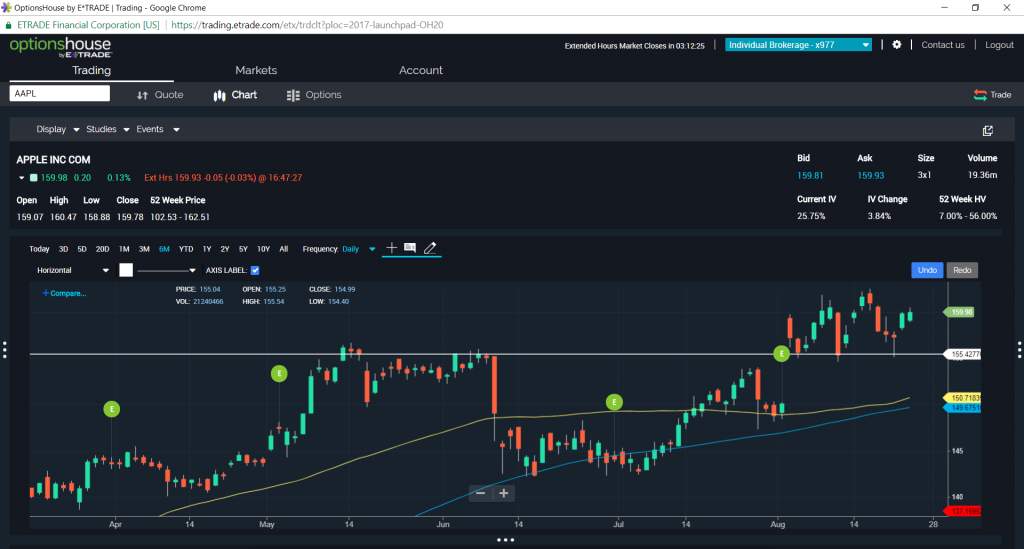Open the line style dropdown
This screenshot has width=1024, height=549.
tap(167, 270)
